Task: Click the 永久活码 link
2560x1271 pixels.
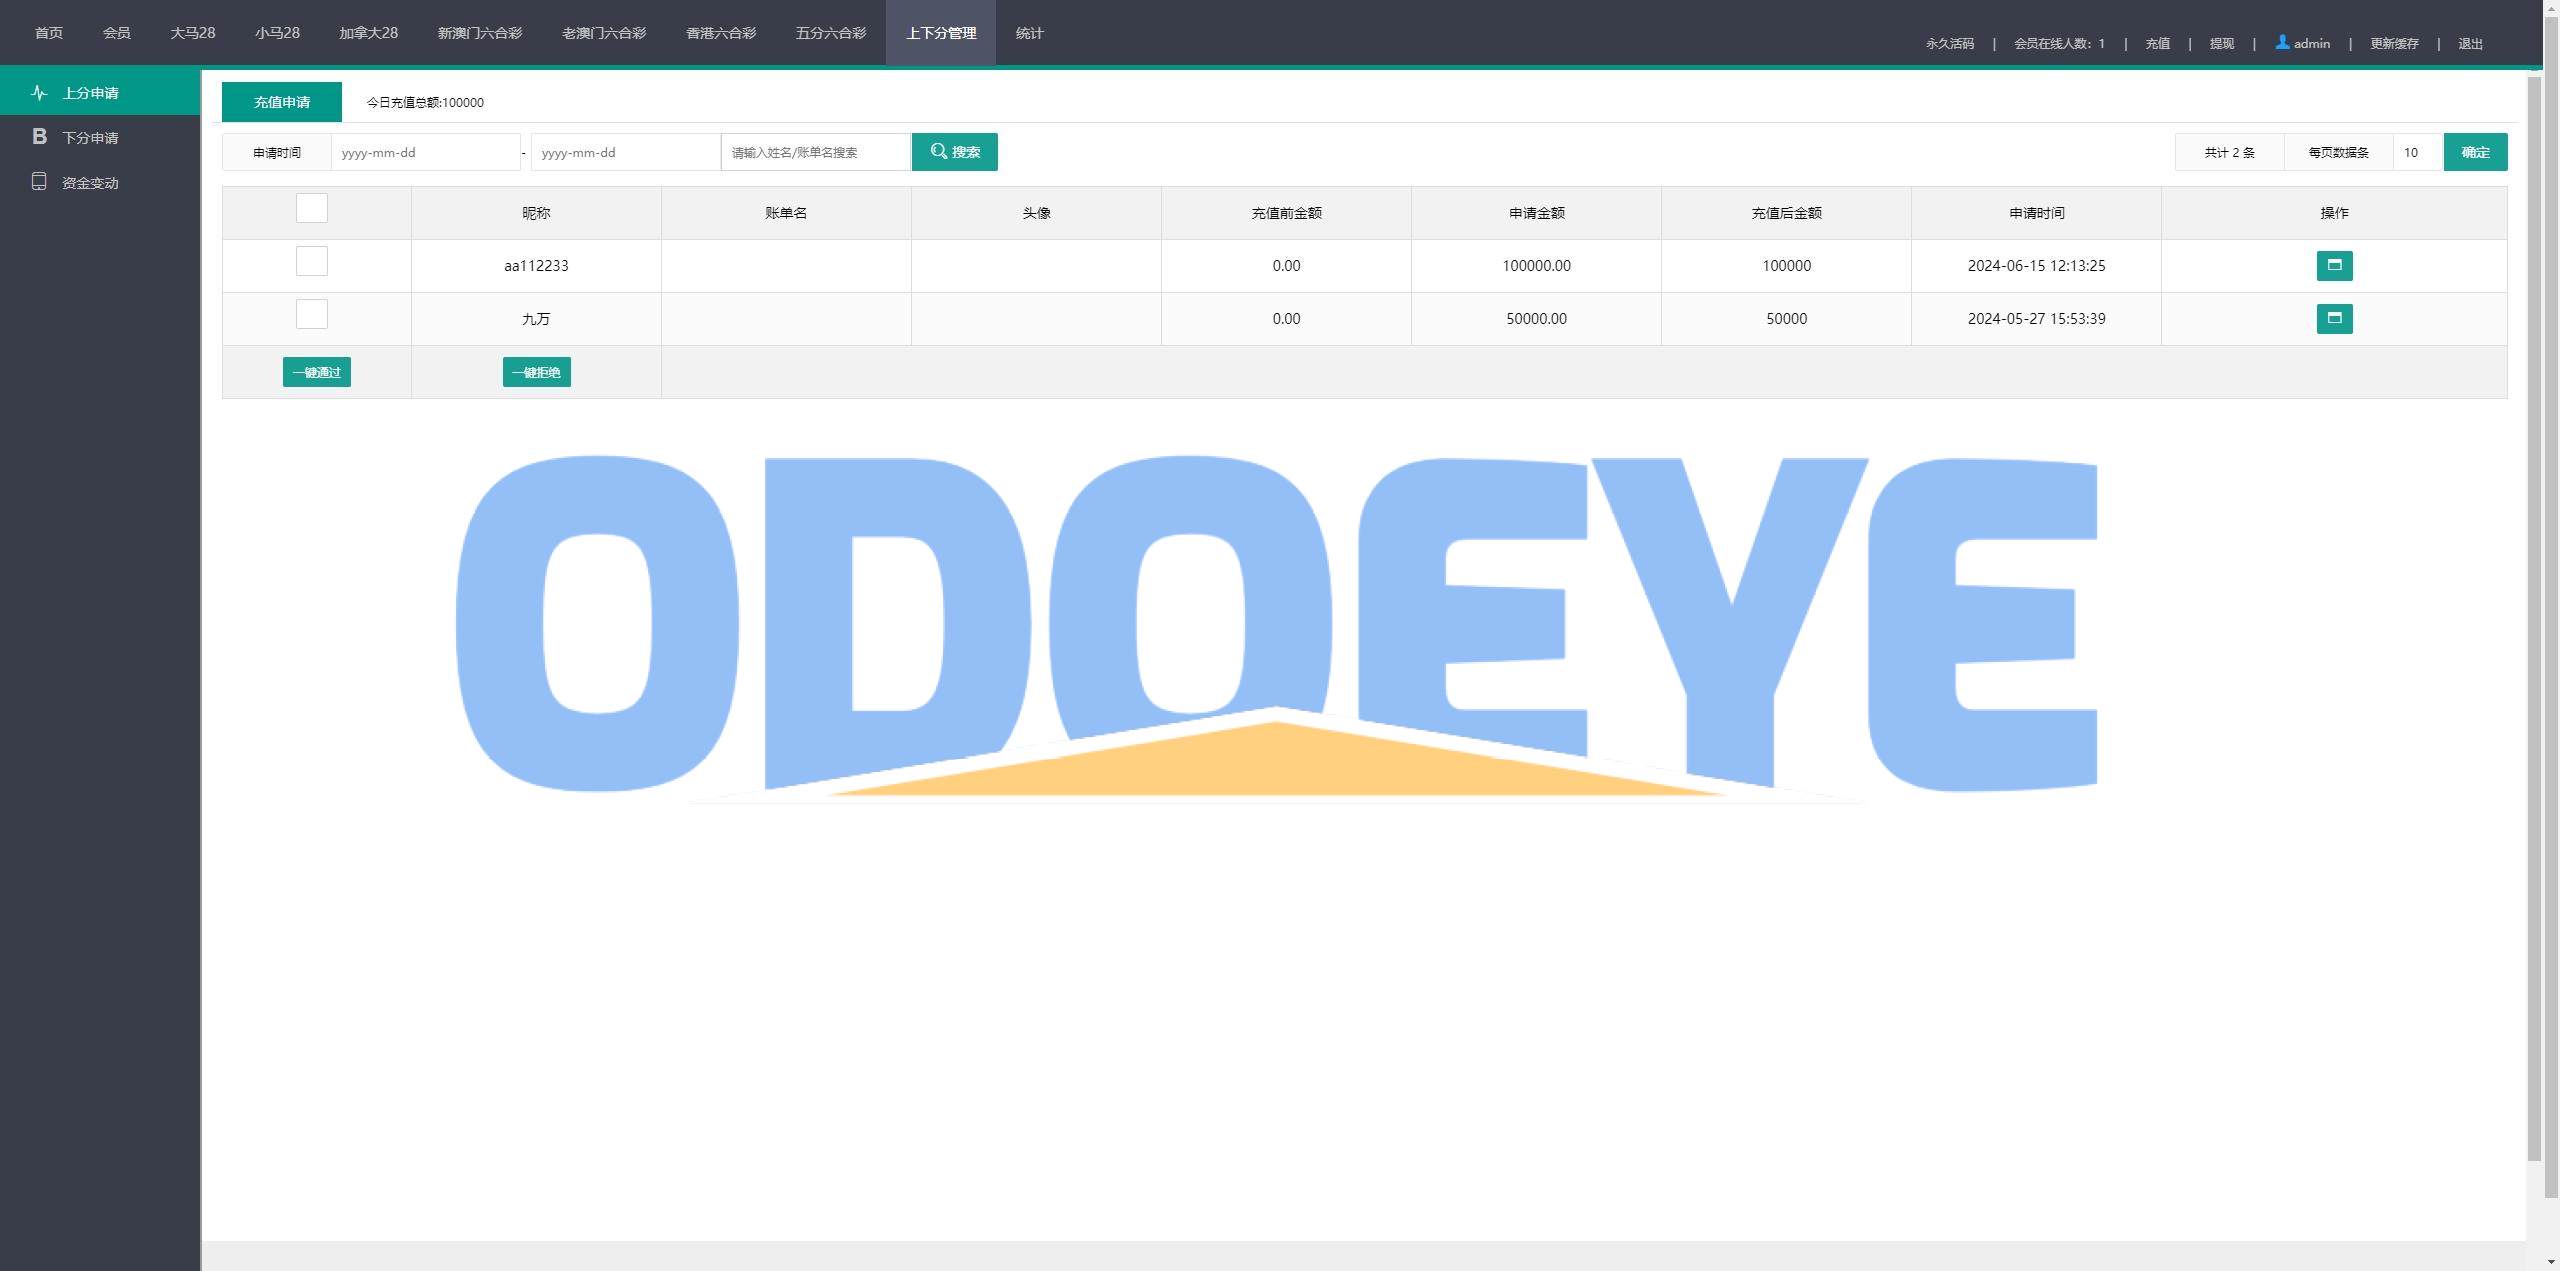Action: tap(1950, 43)
